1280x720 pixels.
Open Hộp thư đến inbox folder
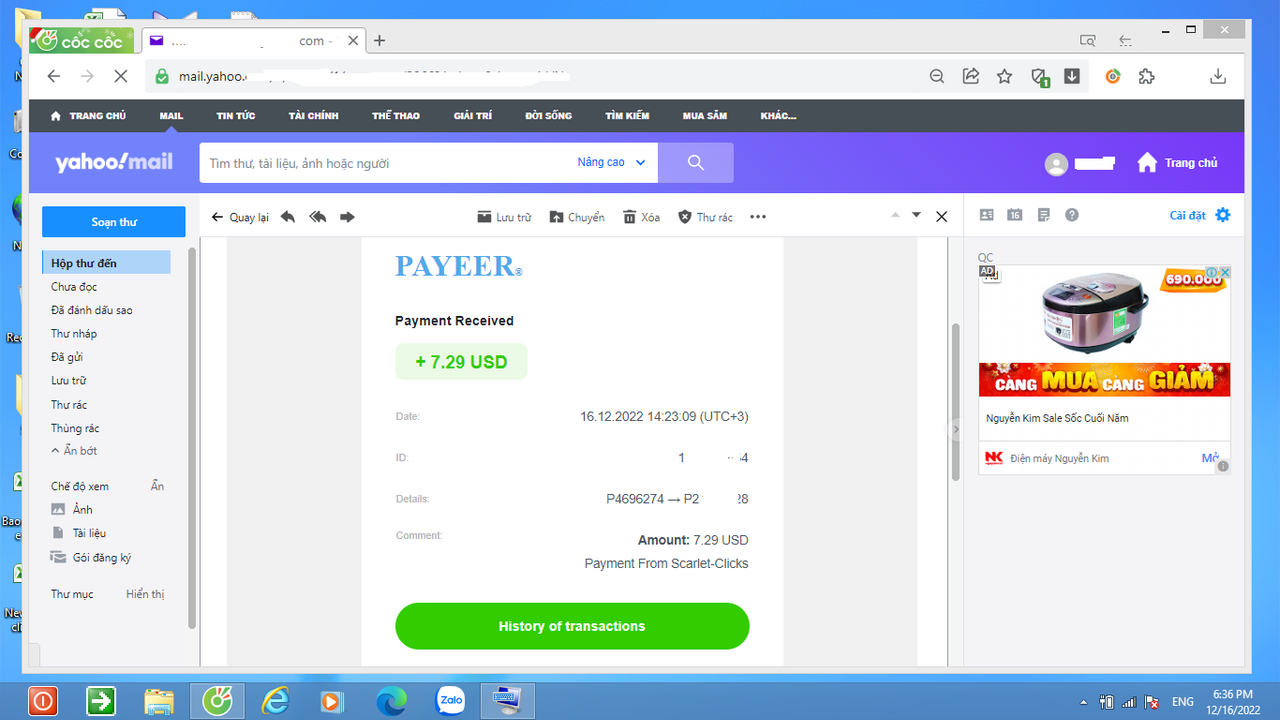click(x=106, y=263)
